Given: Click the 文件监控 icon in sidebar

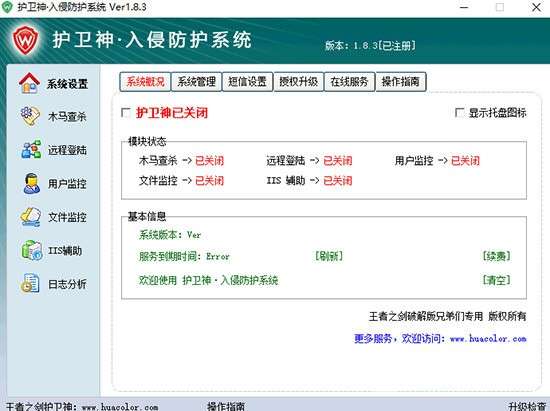Looking at the screenshot, I should pos(31,217).
